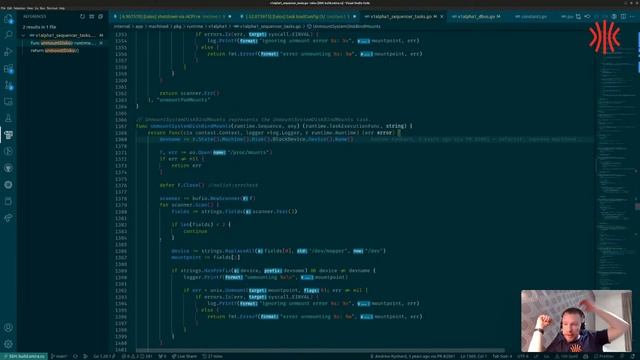Click the line and column indicator in status bar

pos(473,356)
